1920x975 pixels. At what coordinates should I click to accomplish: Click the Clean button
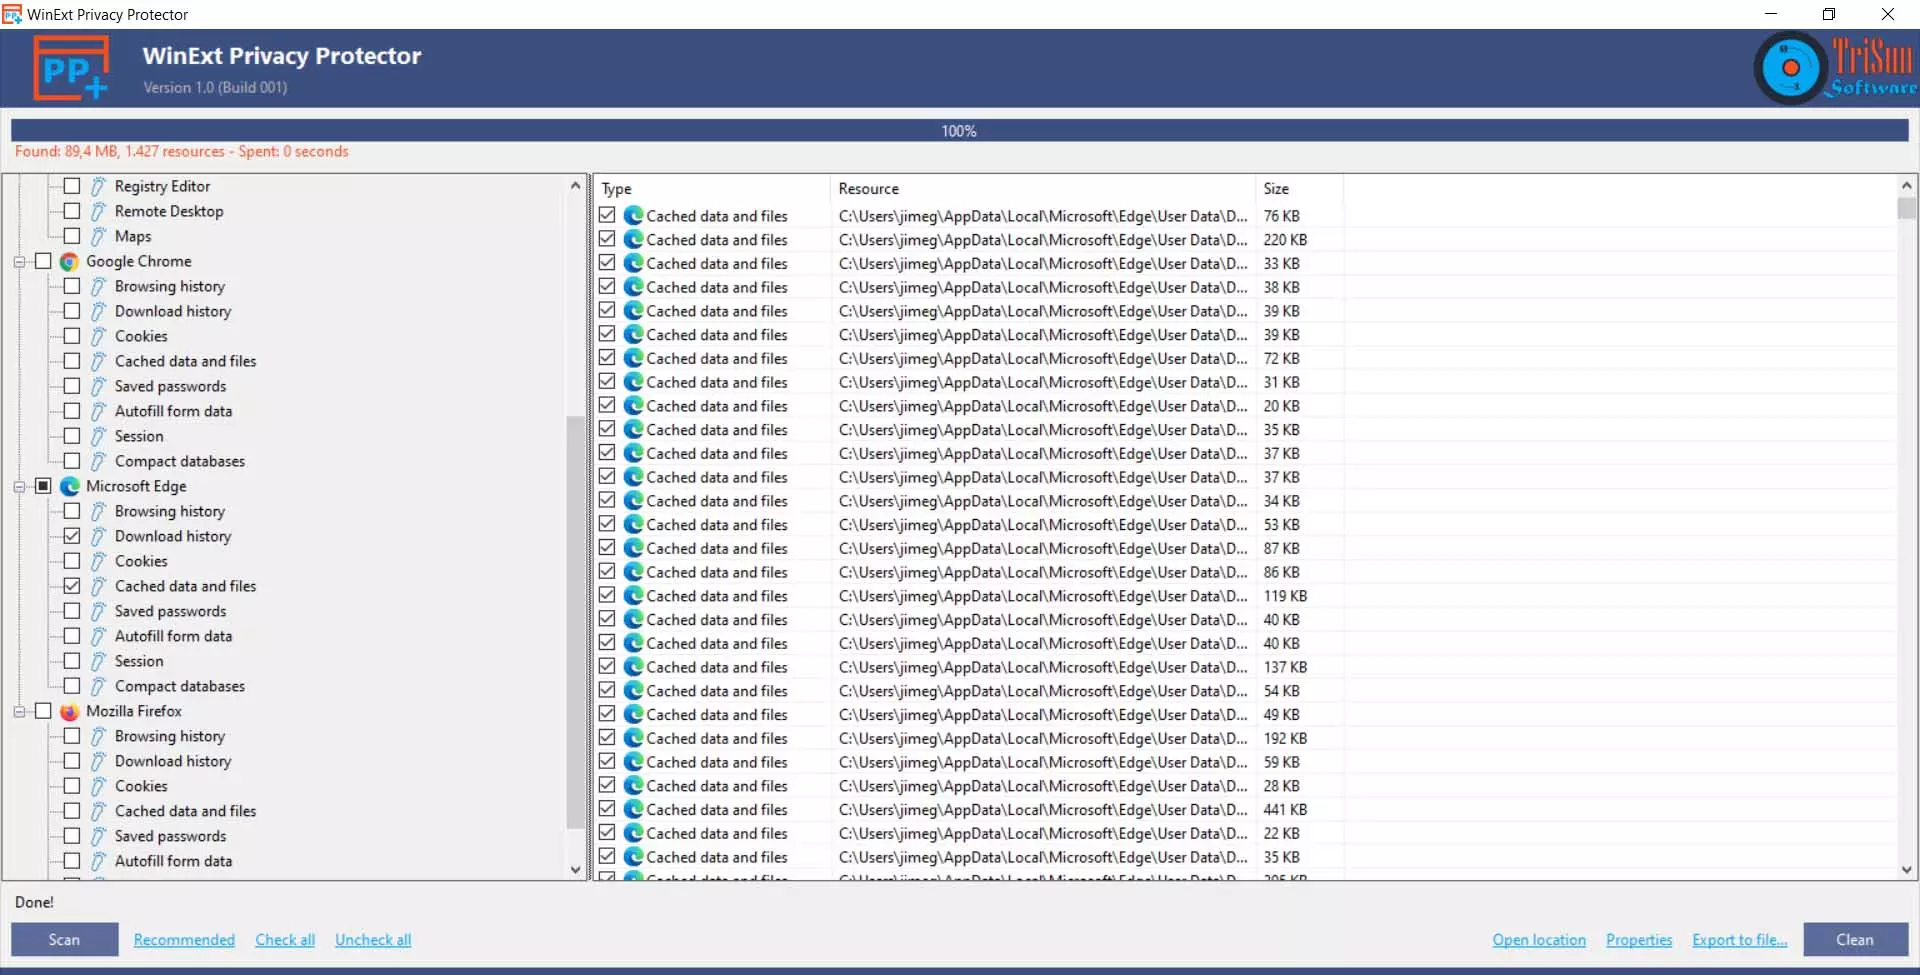1855,940
